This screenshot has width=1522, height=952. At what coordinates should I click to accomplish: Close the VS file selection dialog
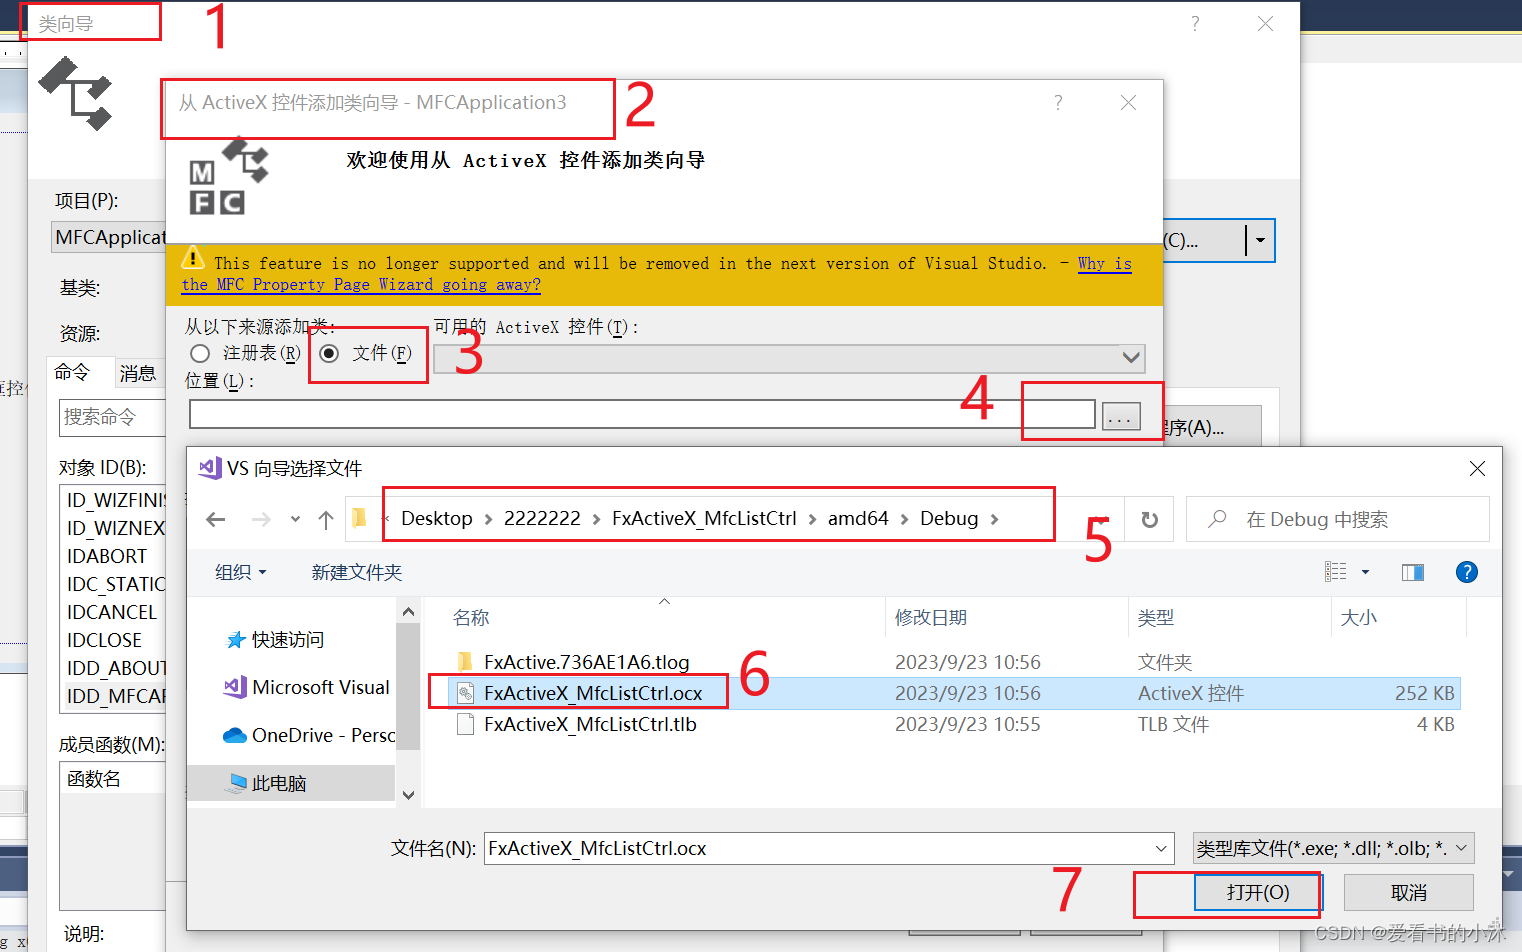point(1477,468)
